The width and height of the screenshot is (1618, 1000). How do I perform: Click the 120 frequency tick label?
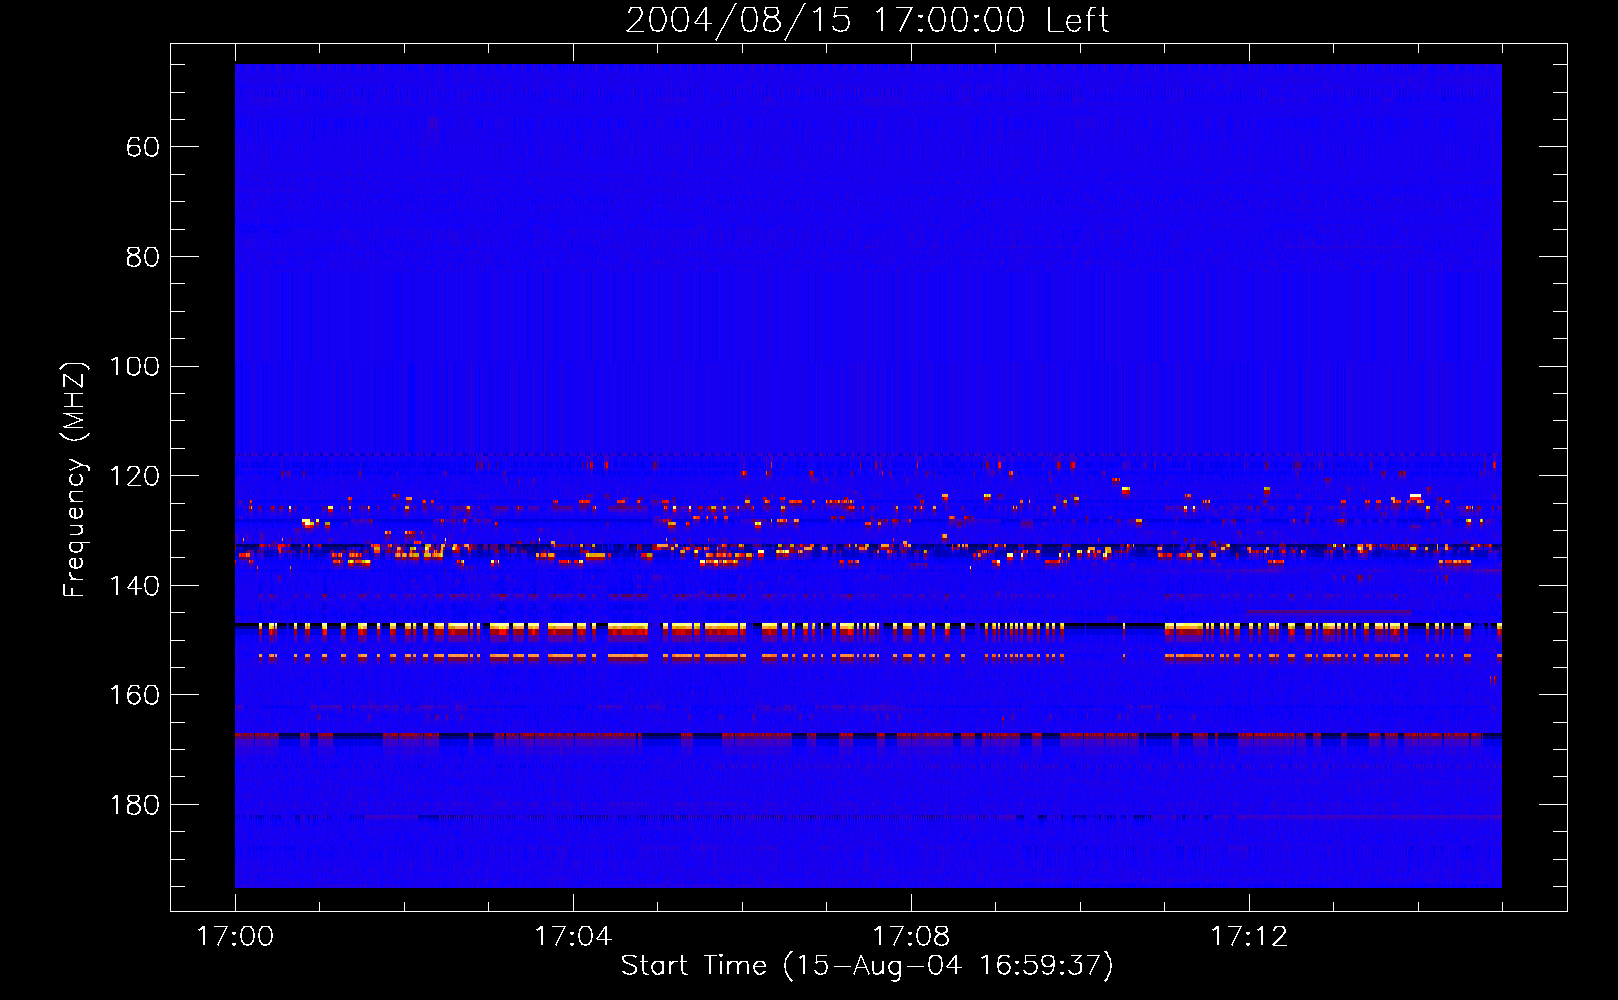pyautogui.click(x=134, y=476)
